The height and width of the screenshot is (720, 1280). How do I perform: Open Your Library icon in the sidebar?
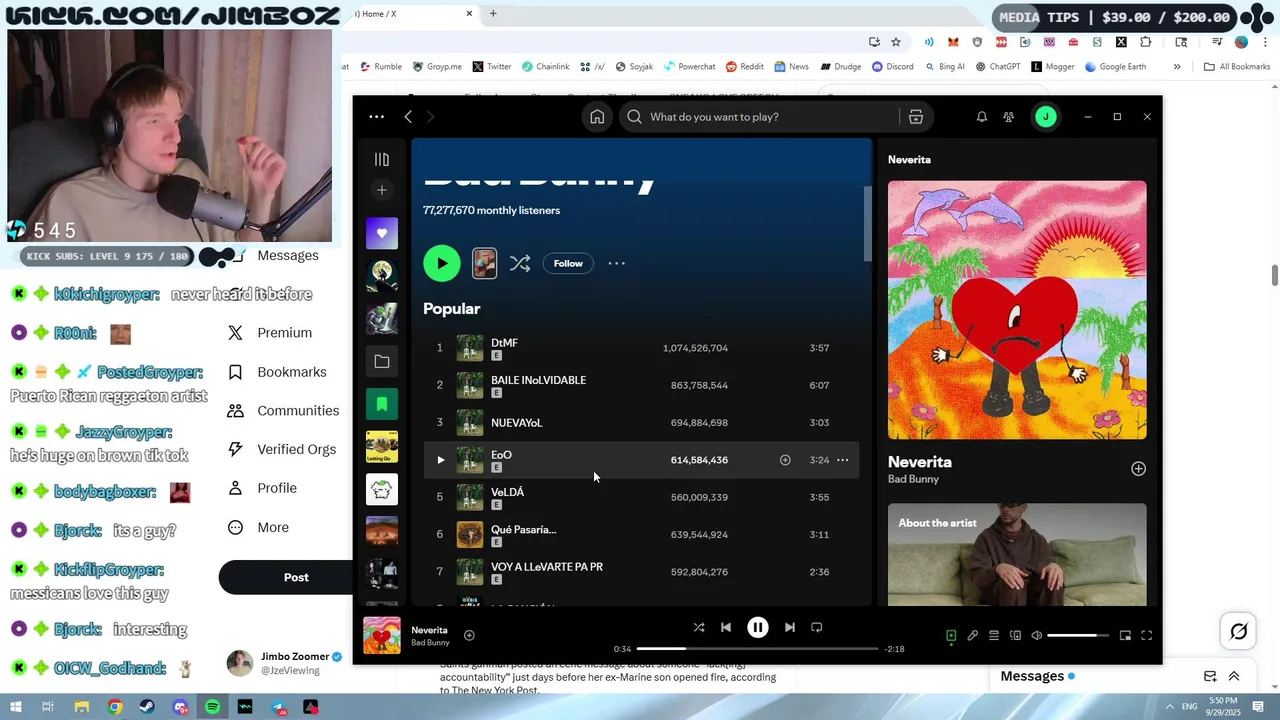pos(381,159)
